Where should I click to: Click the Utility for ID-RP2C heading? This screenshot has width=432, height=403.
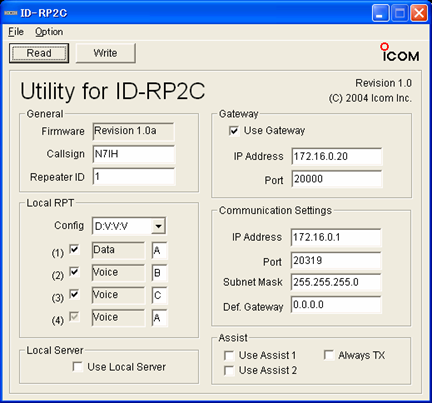pos(113,91)
